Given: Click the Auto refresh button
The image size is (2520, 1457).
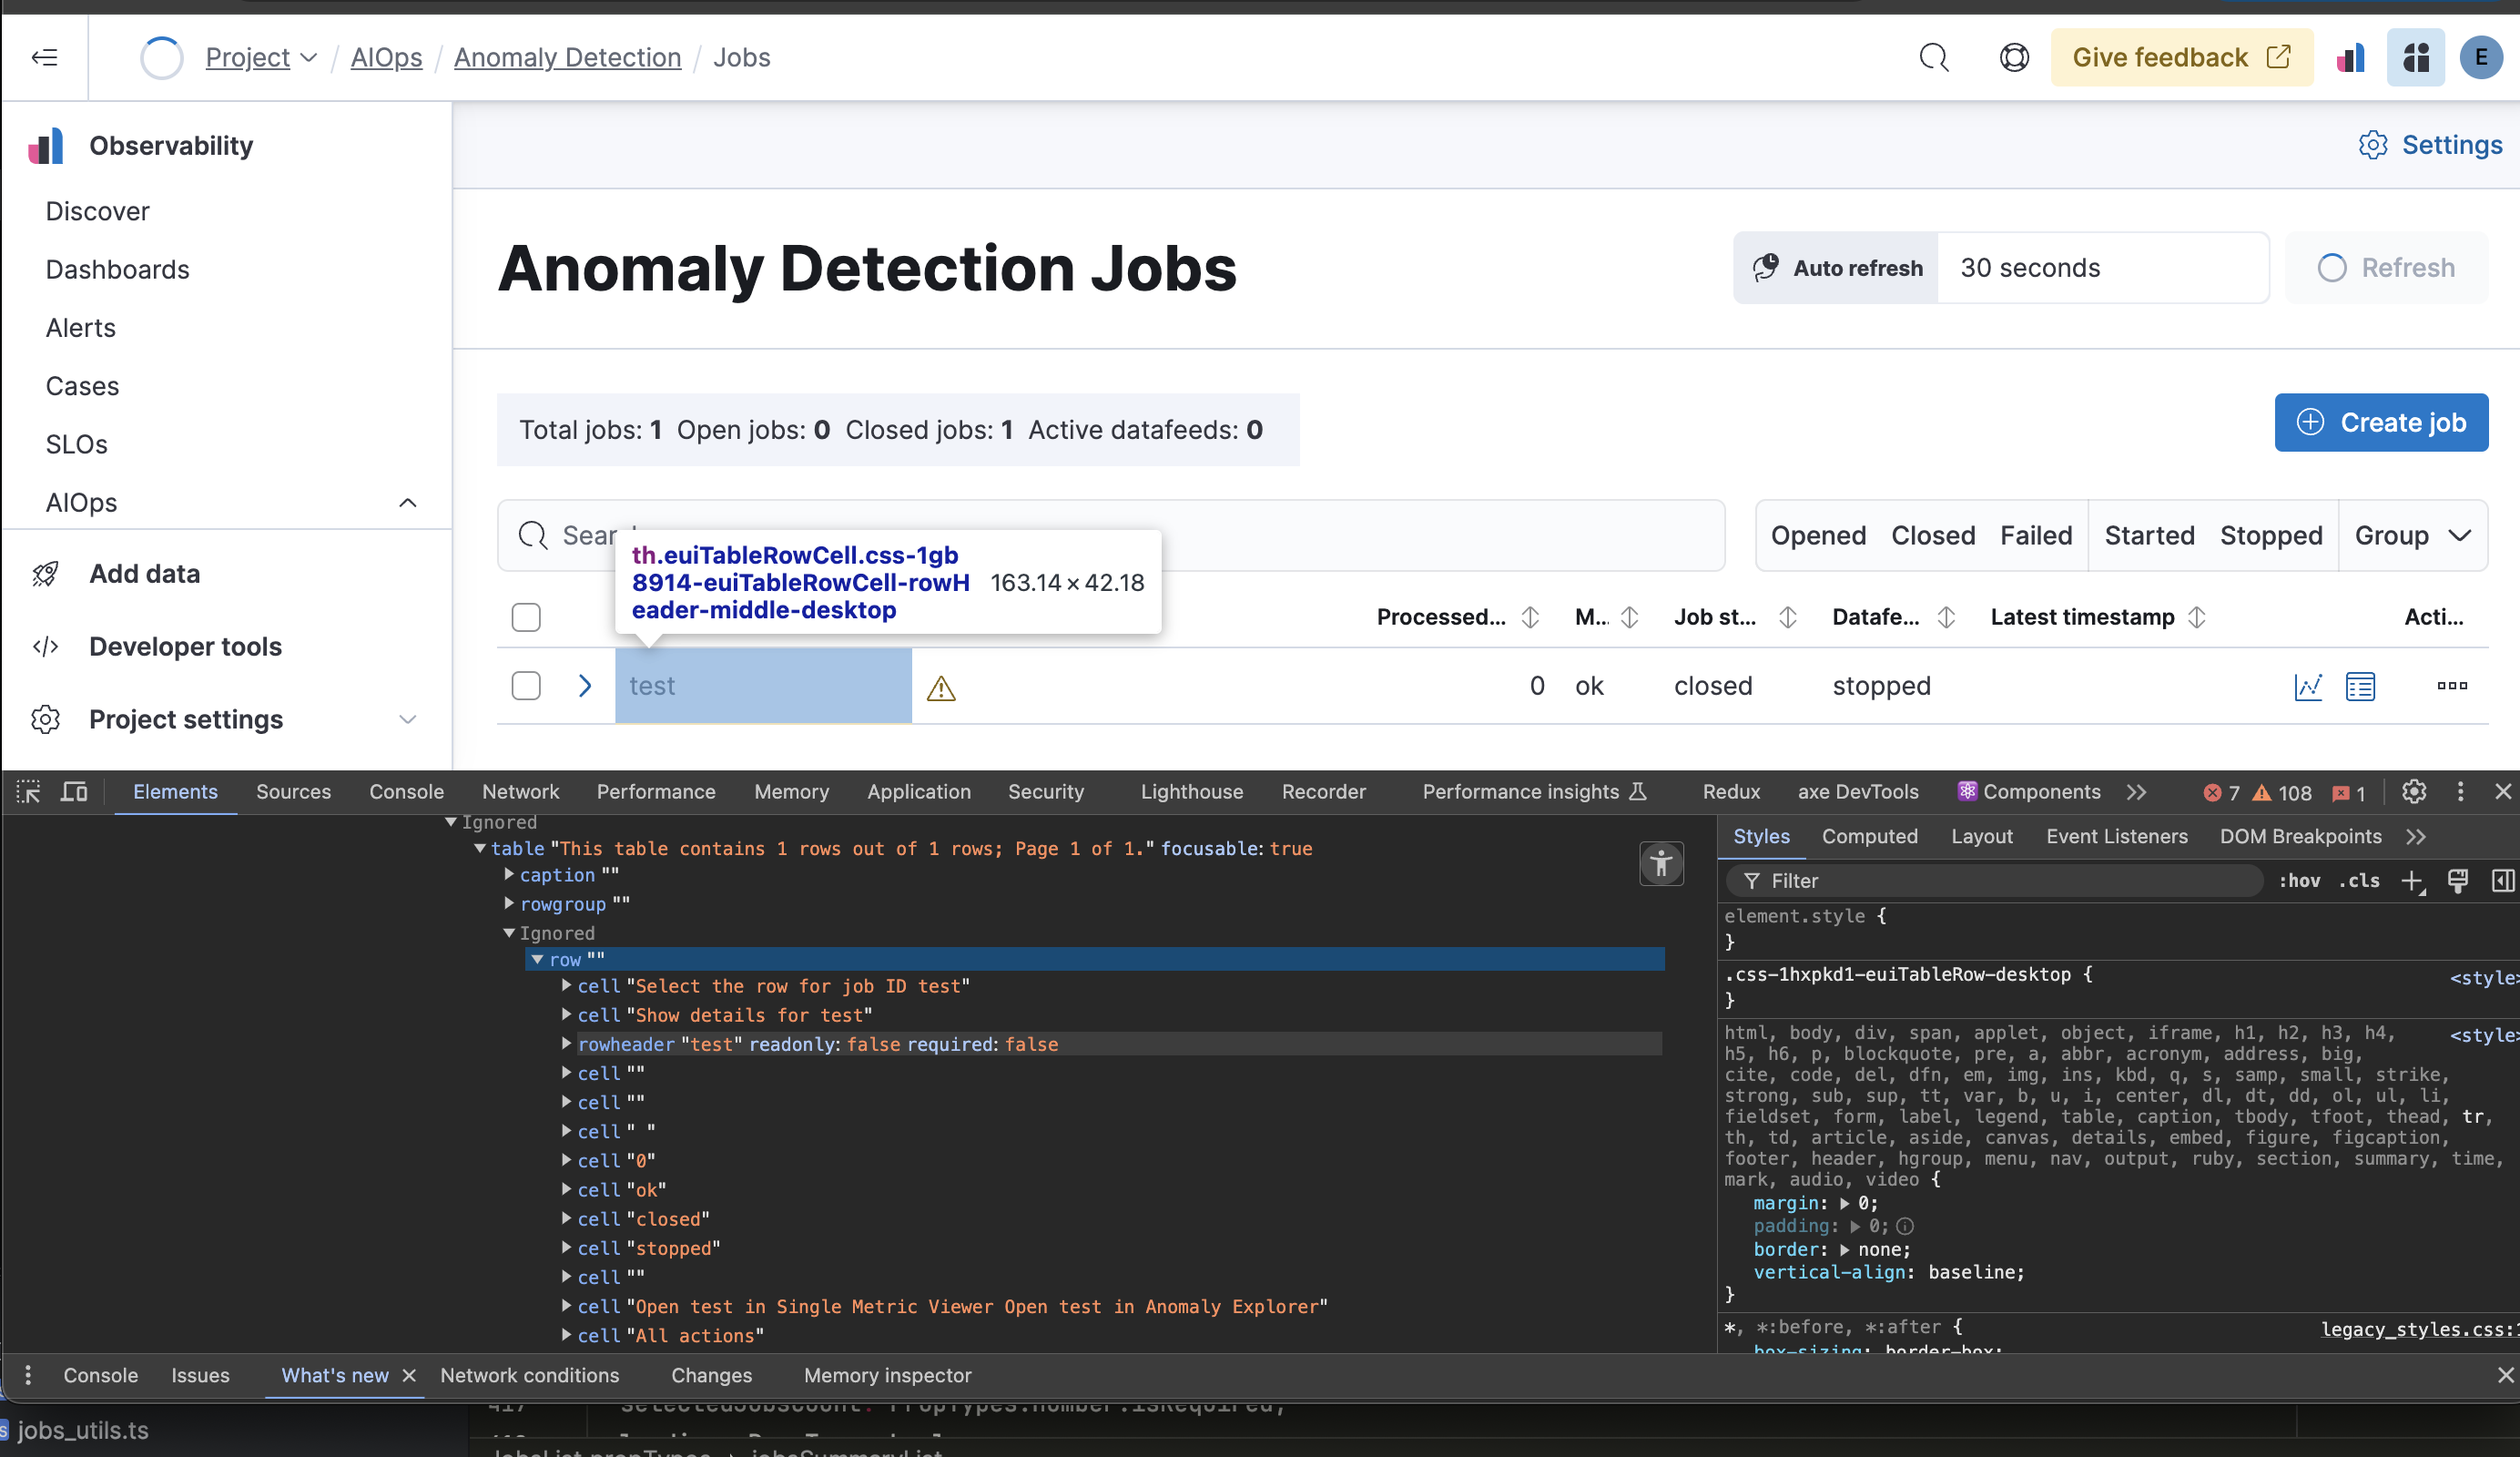Looking at the screenshot, I should [x=1836, y=268].
